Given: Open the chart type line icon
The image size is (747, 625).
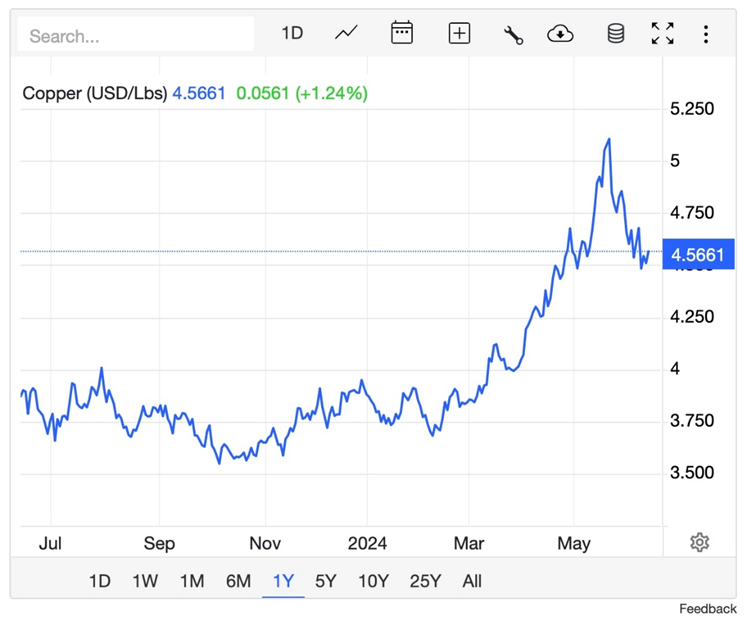Looking at the screenshot, I should [x=346, y=33].
